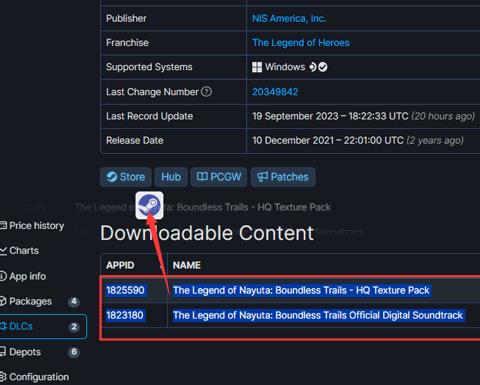Open The Legend of Heroes franchise link
Image resolution: width=480 pixels, height=385 pixels.
coord(301,43)
